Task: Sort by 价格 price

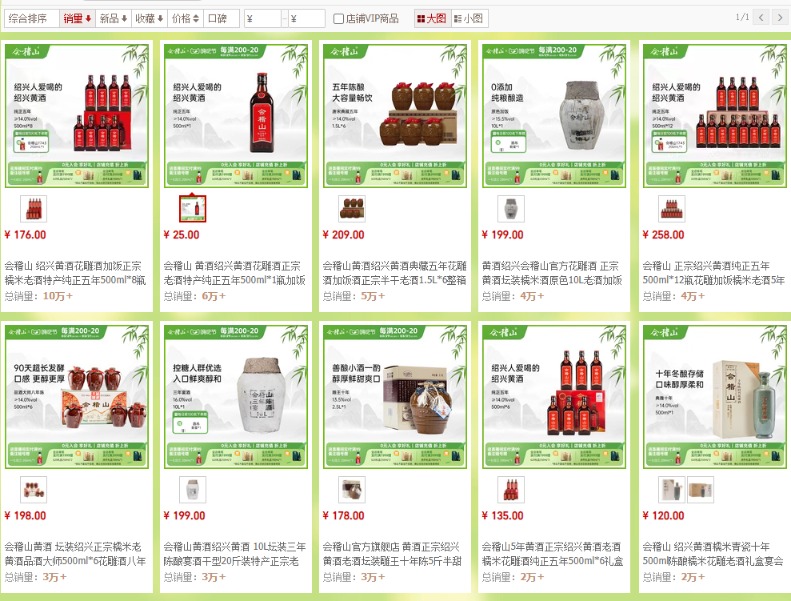Action: [185, 19]
